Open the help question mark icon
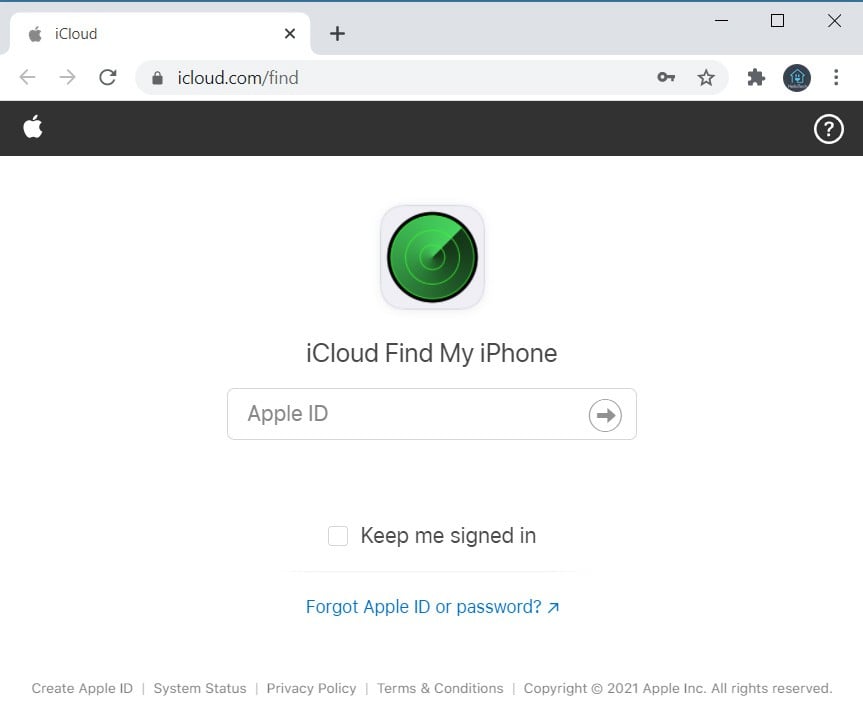Viewport: 863px width, 718px height. [x=828, y=129]
